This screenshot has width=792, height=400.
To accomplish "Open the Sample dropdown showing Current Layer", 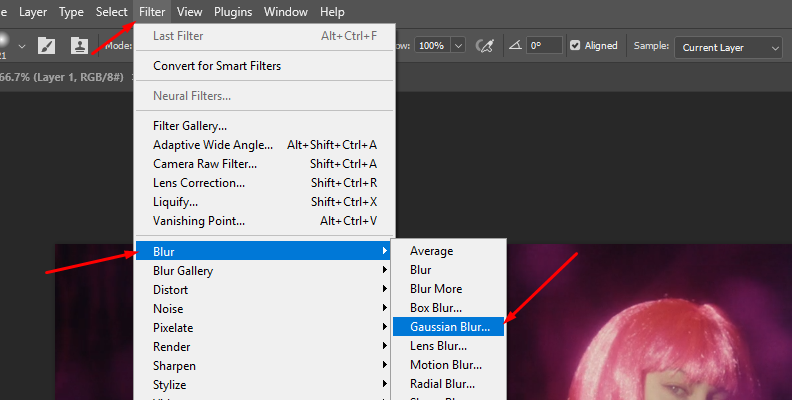I will point(728,47).
